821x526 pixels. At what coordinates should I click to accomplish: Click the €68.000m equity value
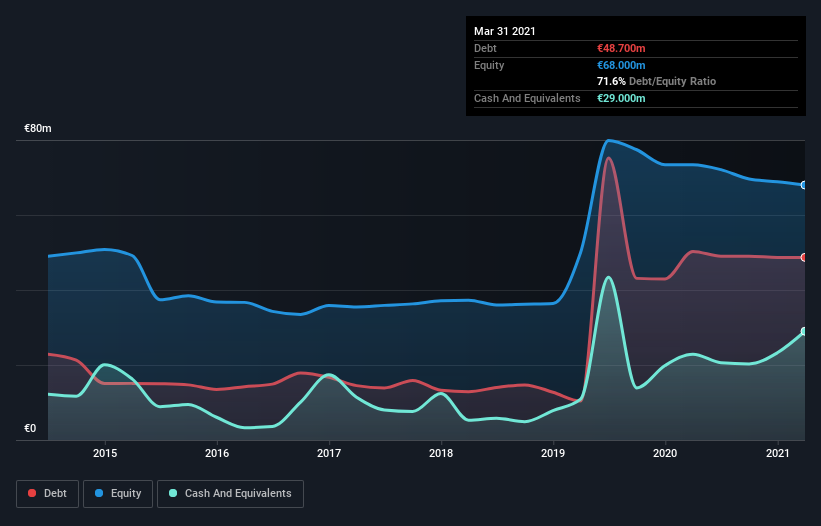coord(621,65)
